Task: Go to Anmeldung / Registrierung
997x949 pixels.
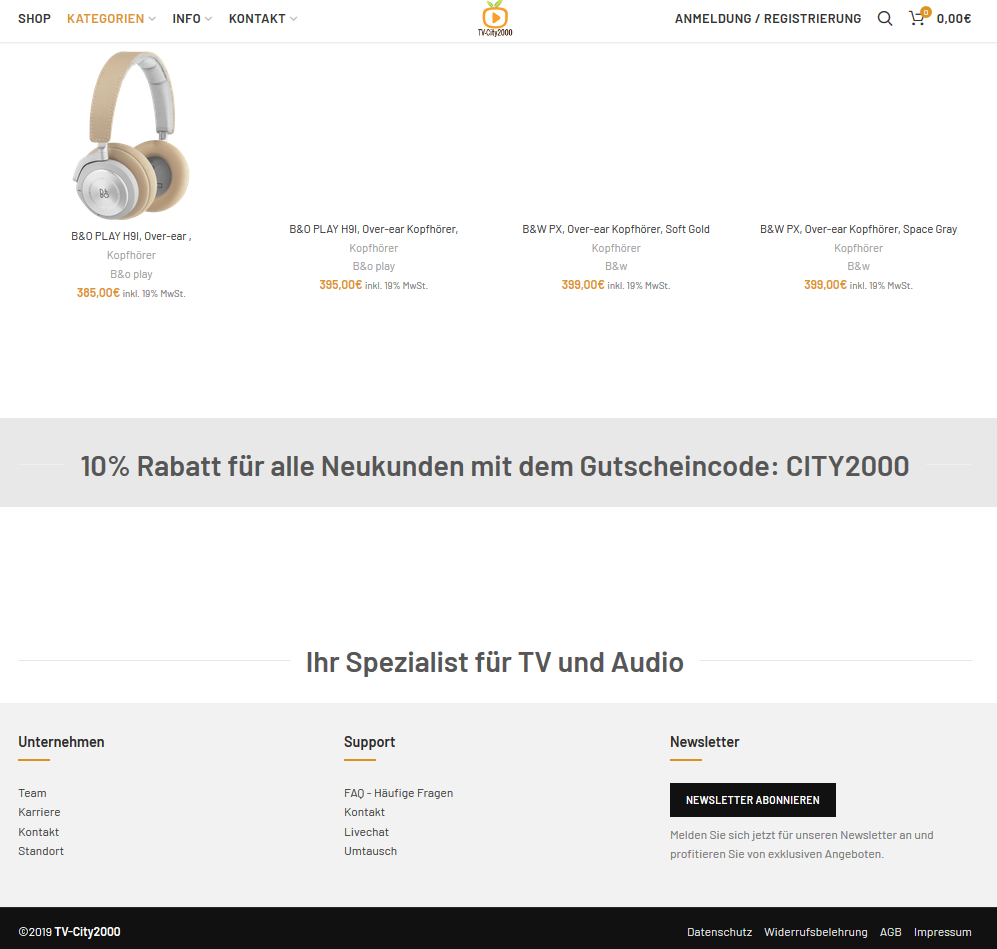Action: tap(767, 19)
